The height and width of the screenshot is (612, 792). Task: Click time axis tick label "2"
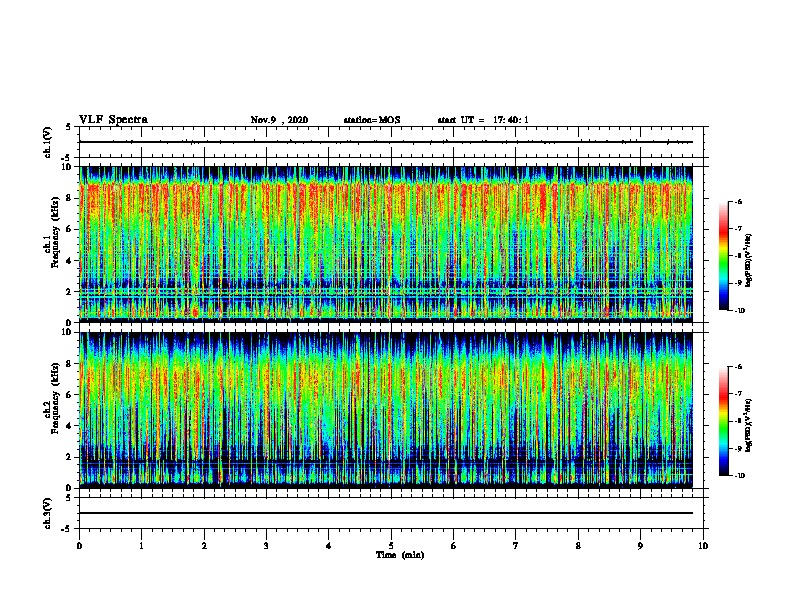(204, 546)
